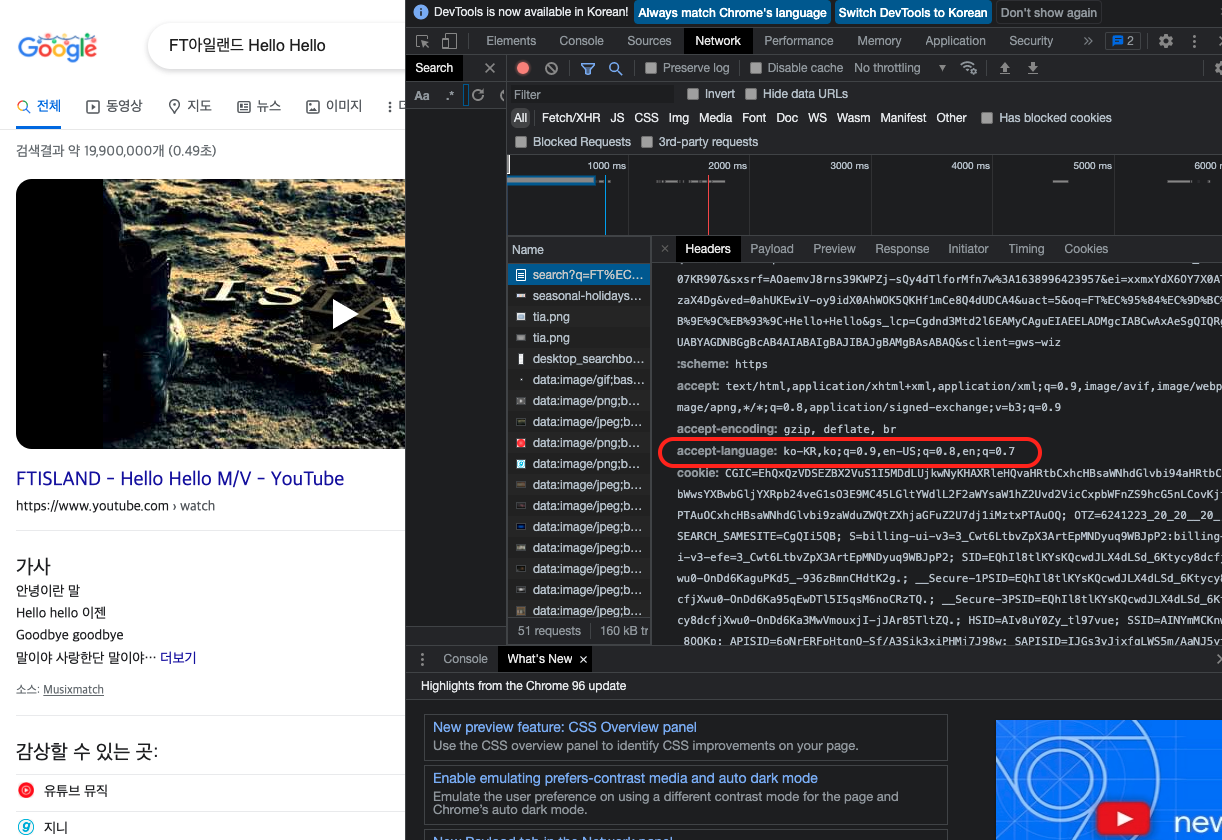Toggle match case Aa in search panel

422,95
